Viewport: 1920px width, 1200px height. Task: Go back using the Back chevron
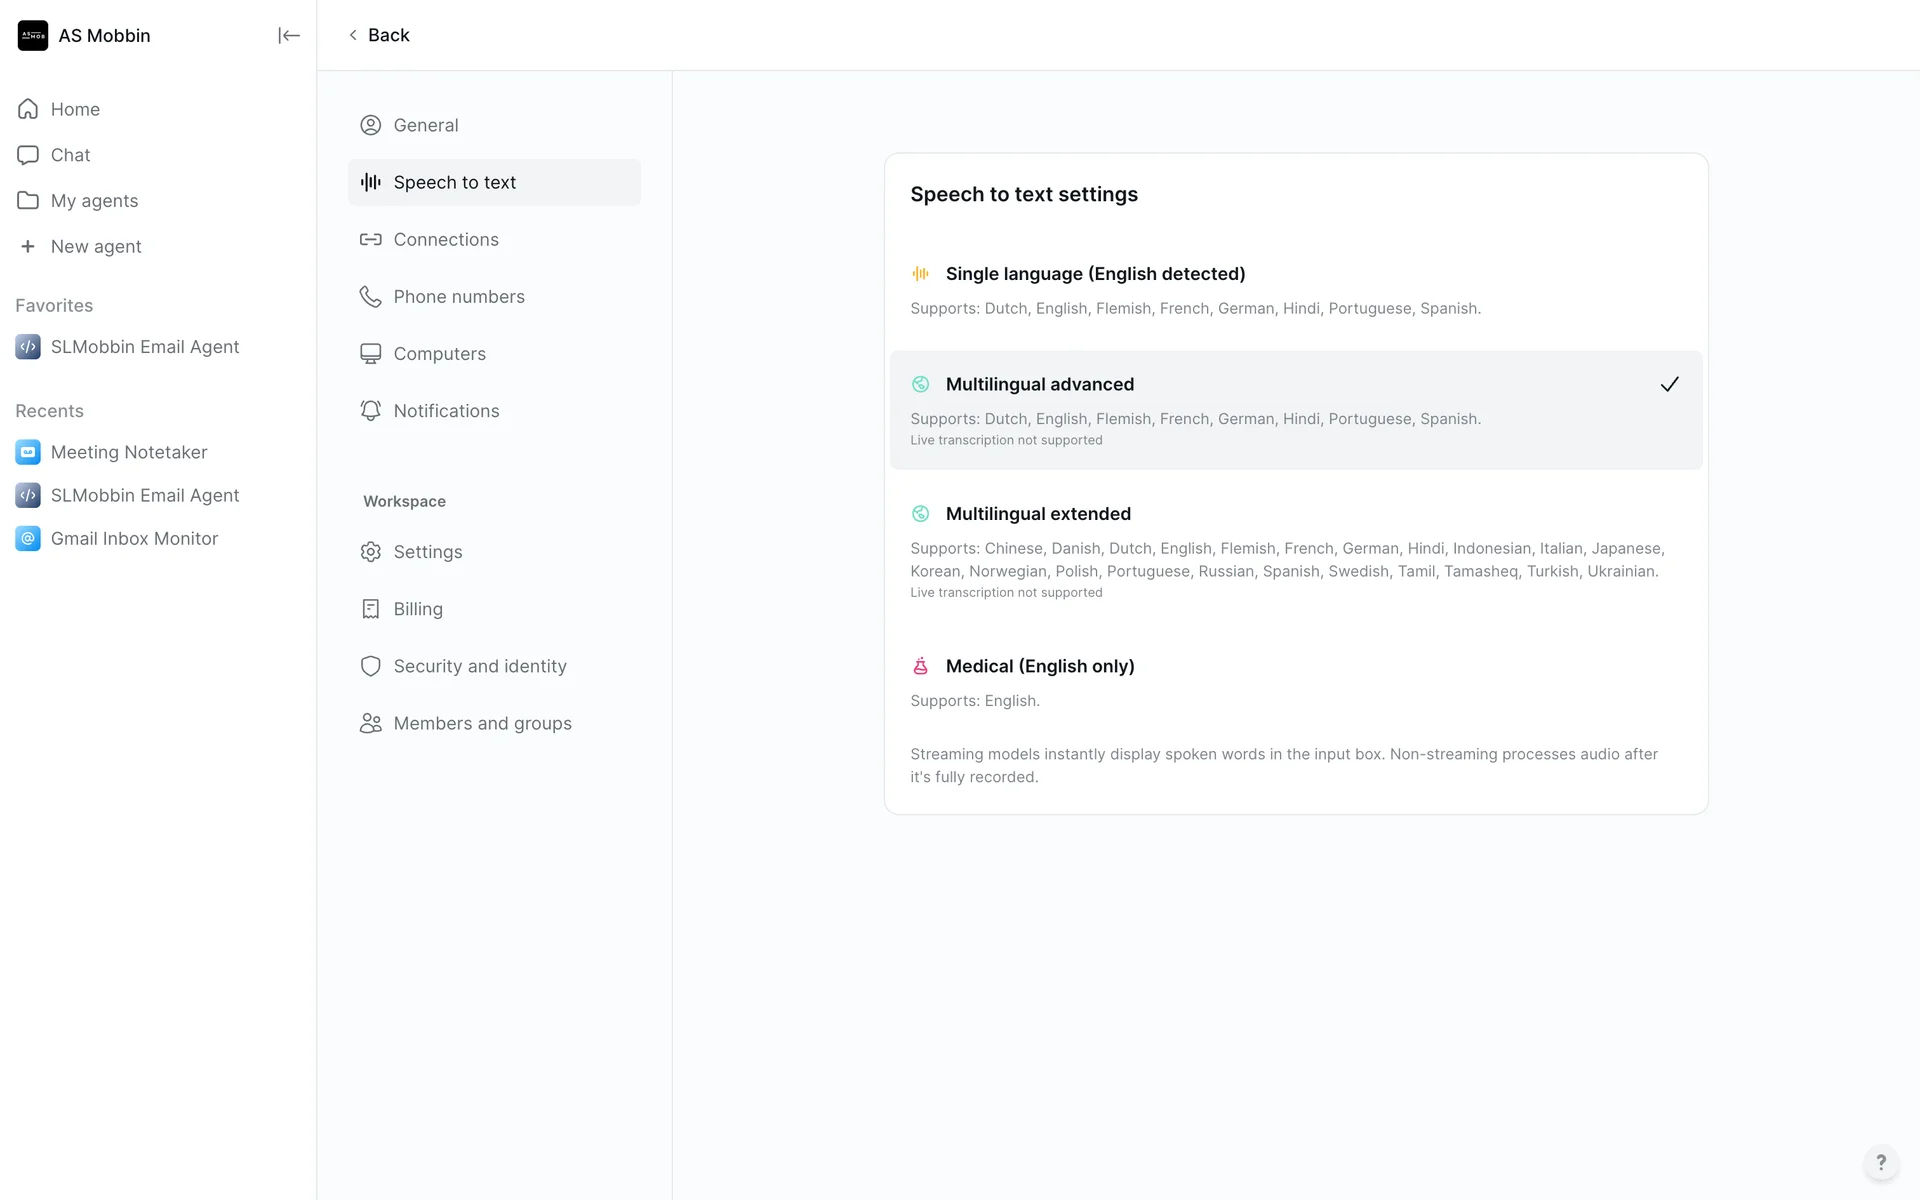pyautogui.click(x=353, y=35)
